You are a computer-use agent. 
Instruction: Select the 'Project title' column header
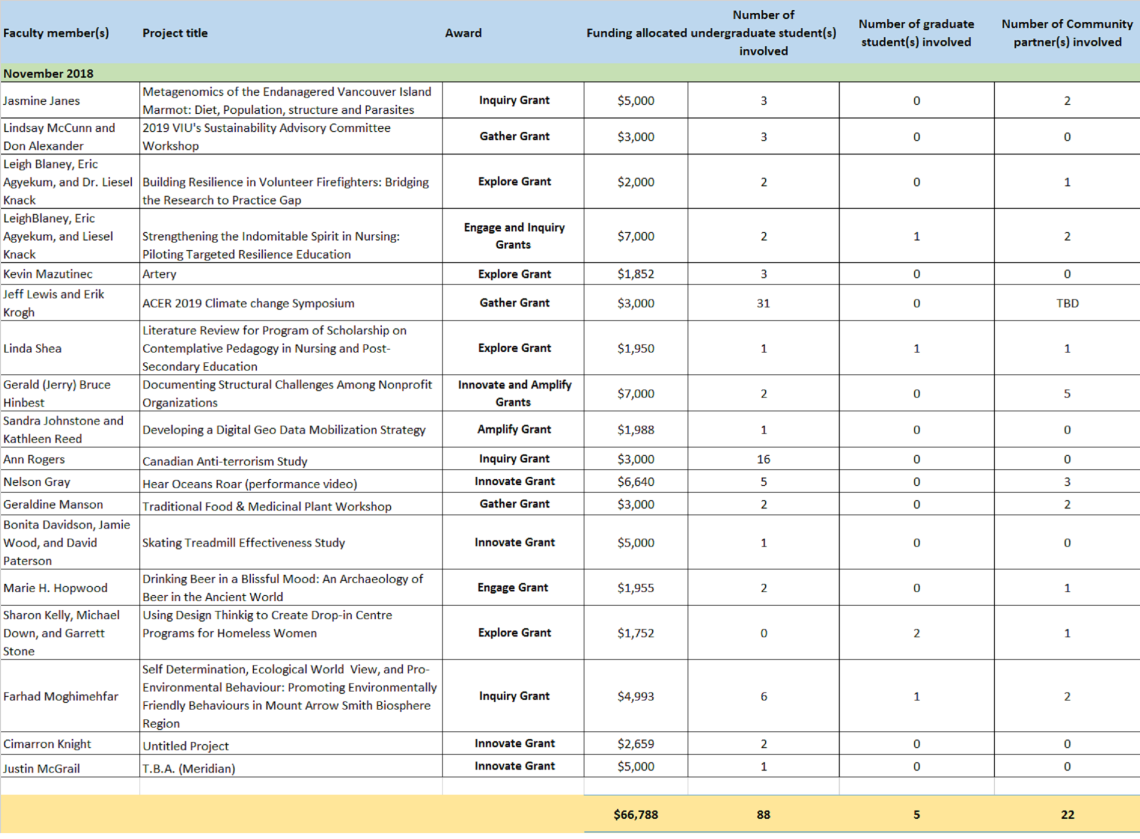coord(175,33)
